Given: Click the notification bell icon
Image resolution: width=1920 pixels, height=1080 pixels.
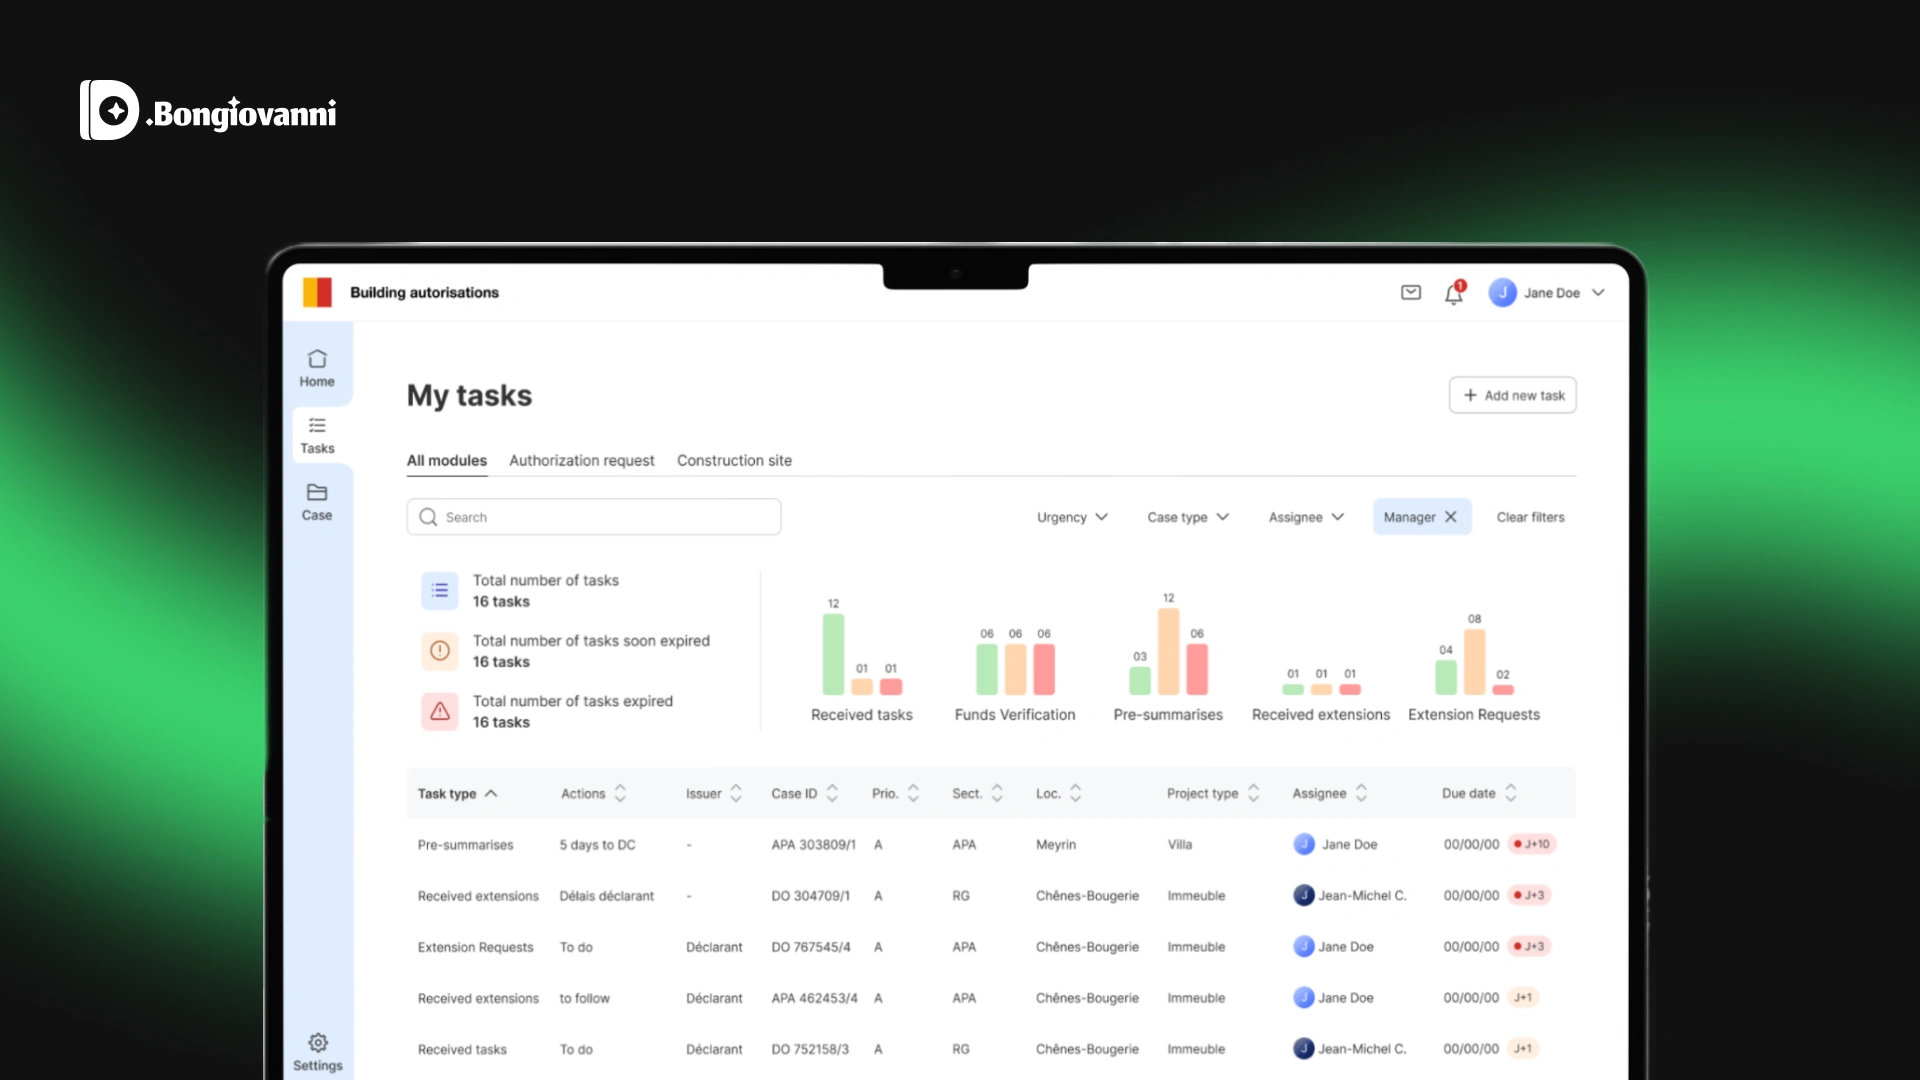Looking at the screenshot, I should click(1453, 294).
